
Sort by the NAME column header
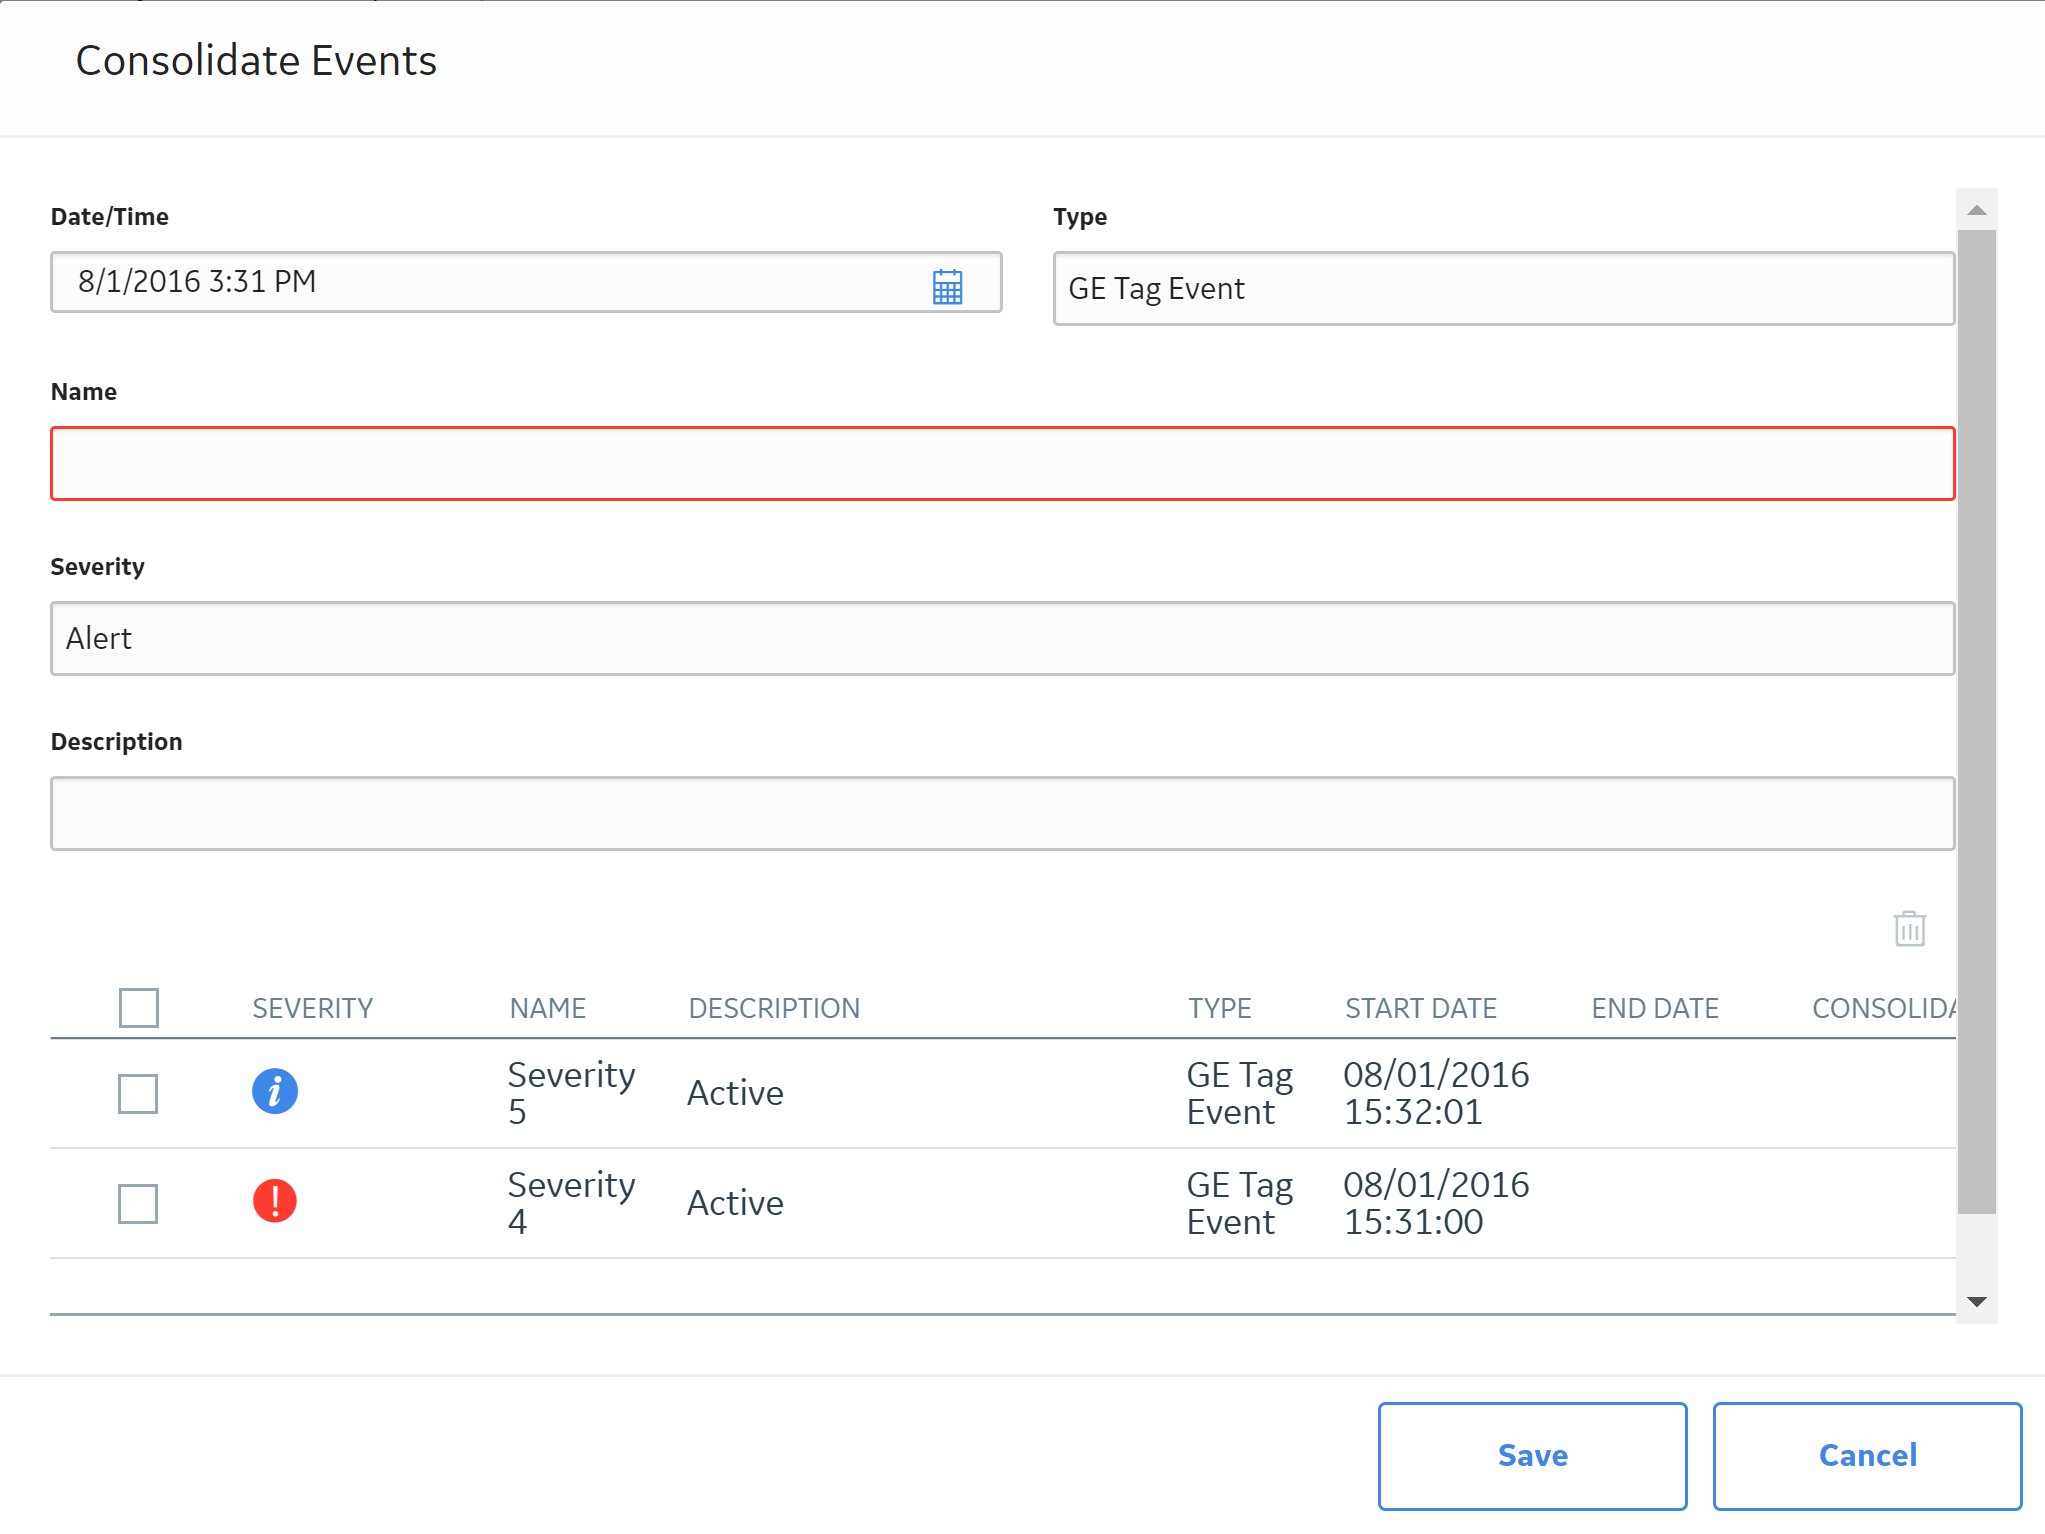(x=547, y=1008)
